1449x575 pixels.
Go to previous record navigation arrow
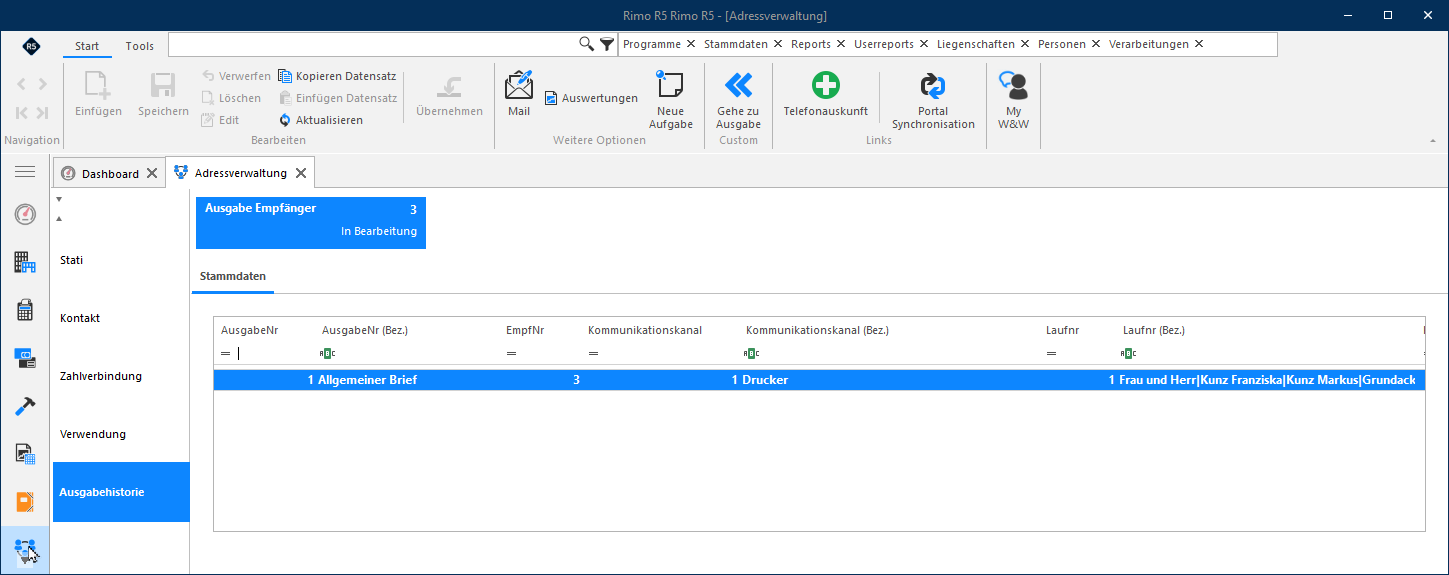[22, 84]
